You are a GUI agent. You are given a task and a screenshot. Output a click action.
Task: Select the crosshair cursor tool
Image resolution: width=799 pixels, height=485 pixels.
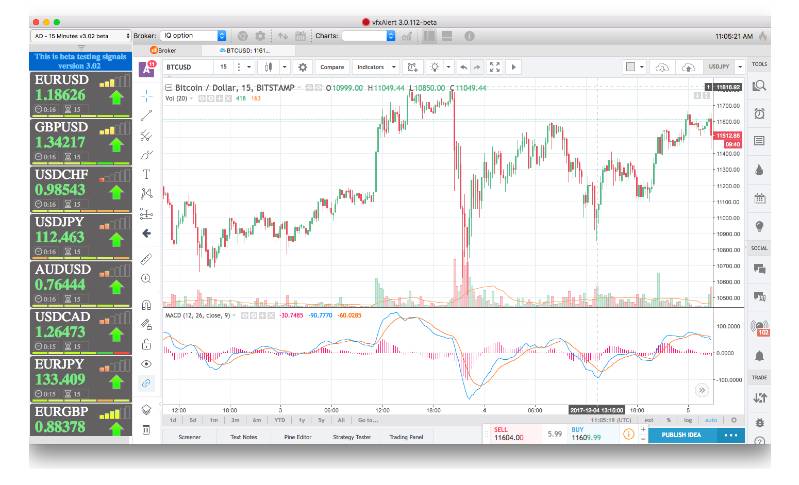(147, 95)
